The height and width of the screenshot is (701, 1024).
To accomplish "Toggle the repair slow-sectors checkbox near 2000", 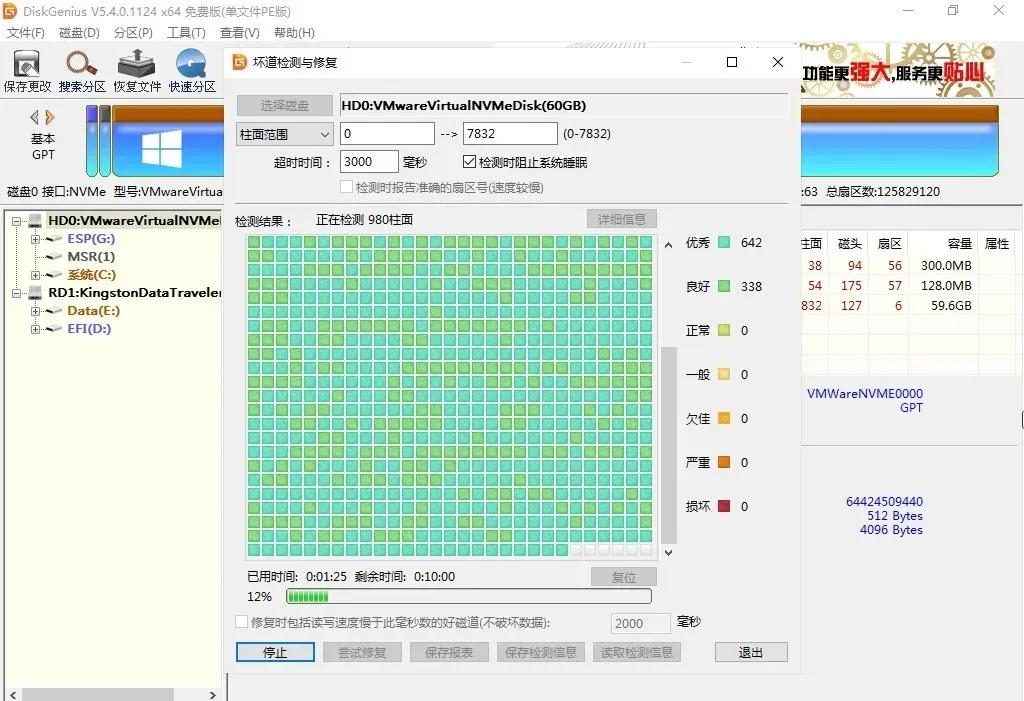I will [241, 622].
